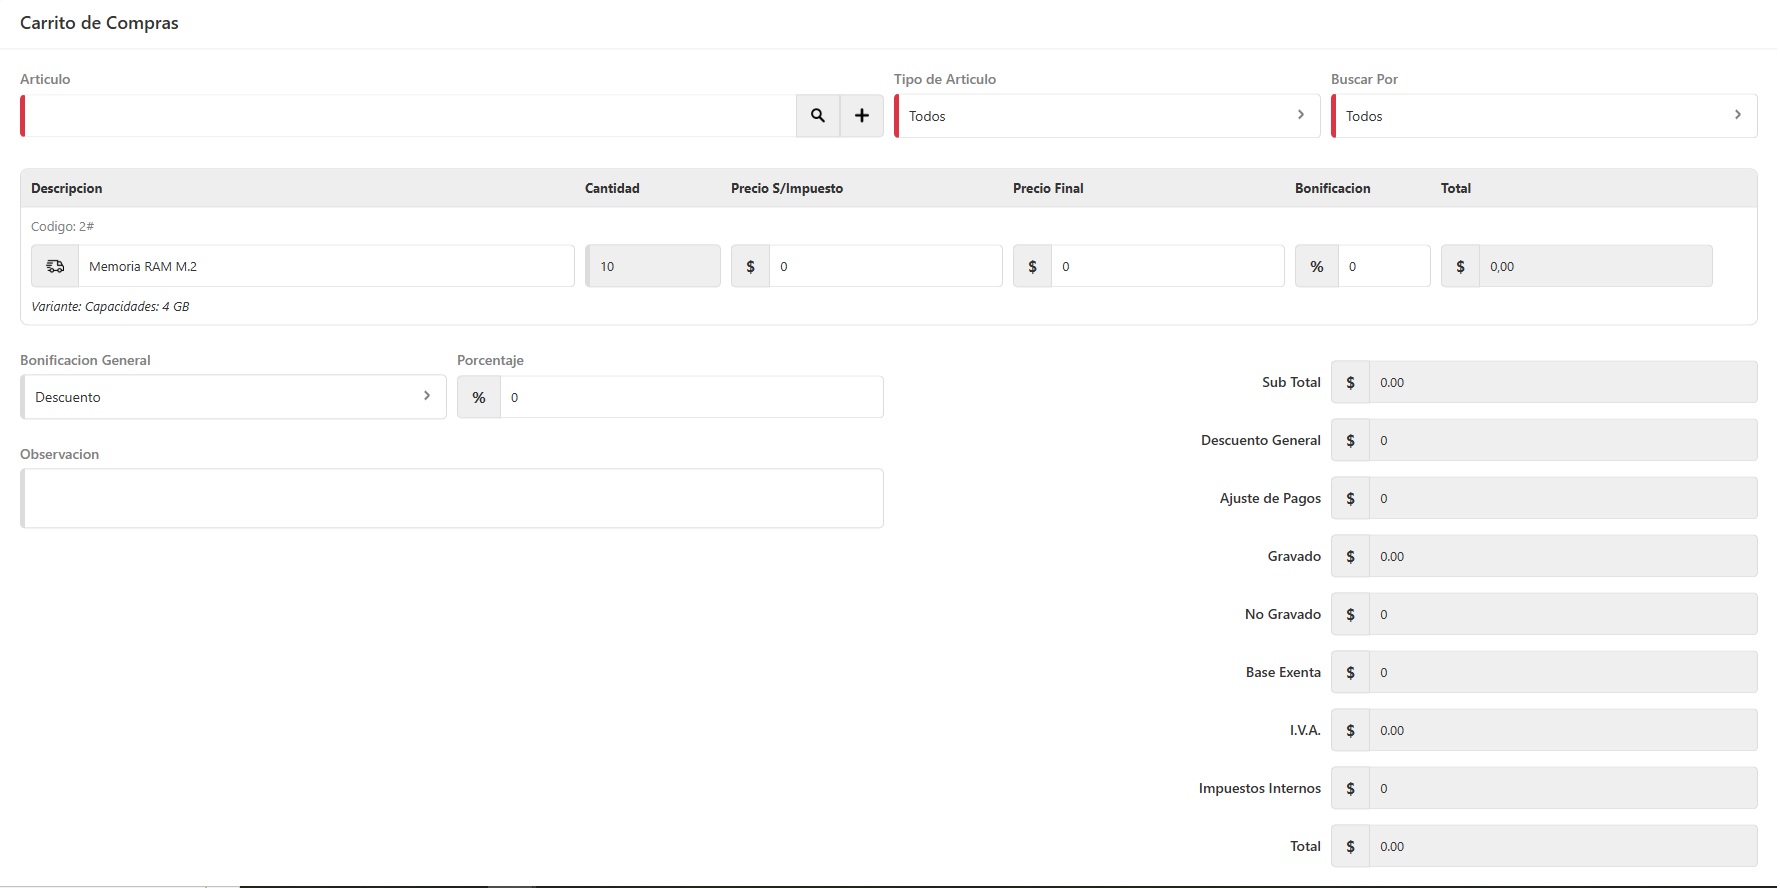Click the Precio S/Impuesto amount input
This screenshot has height=888, width=1780.
885,267
